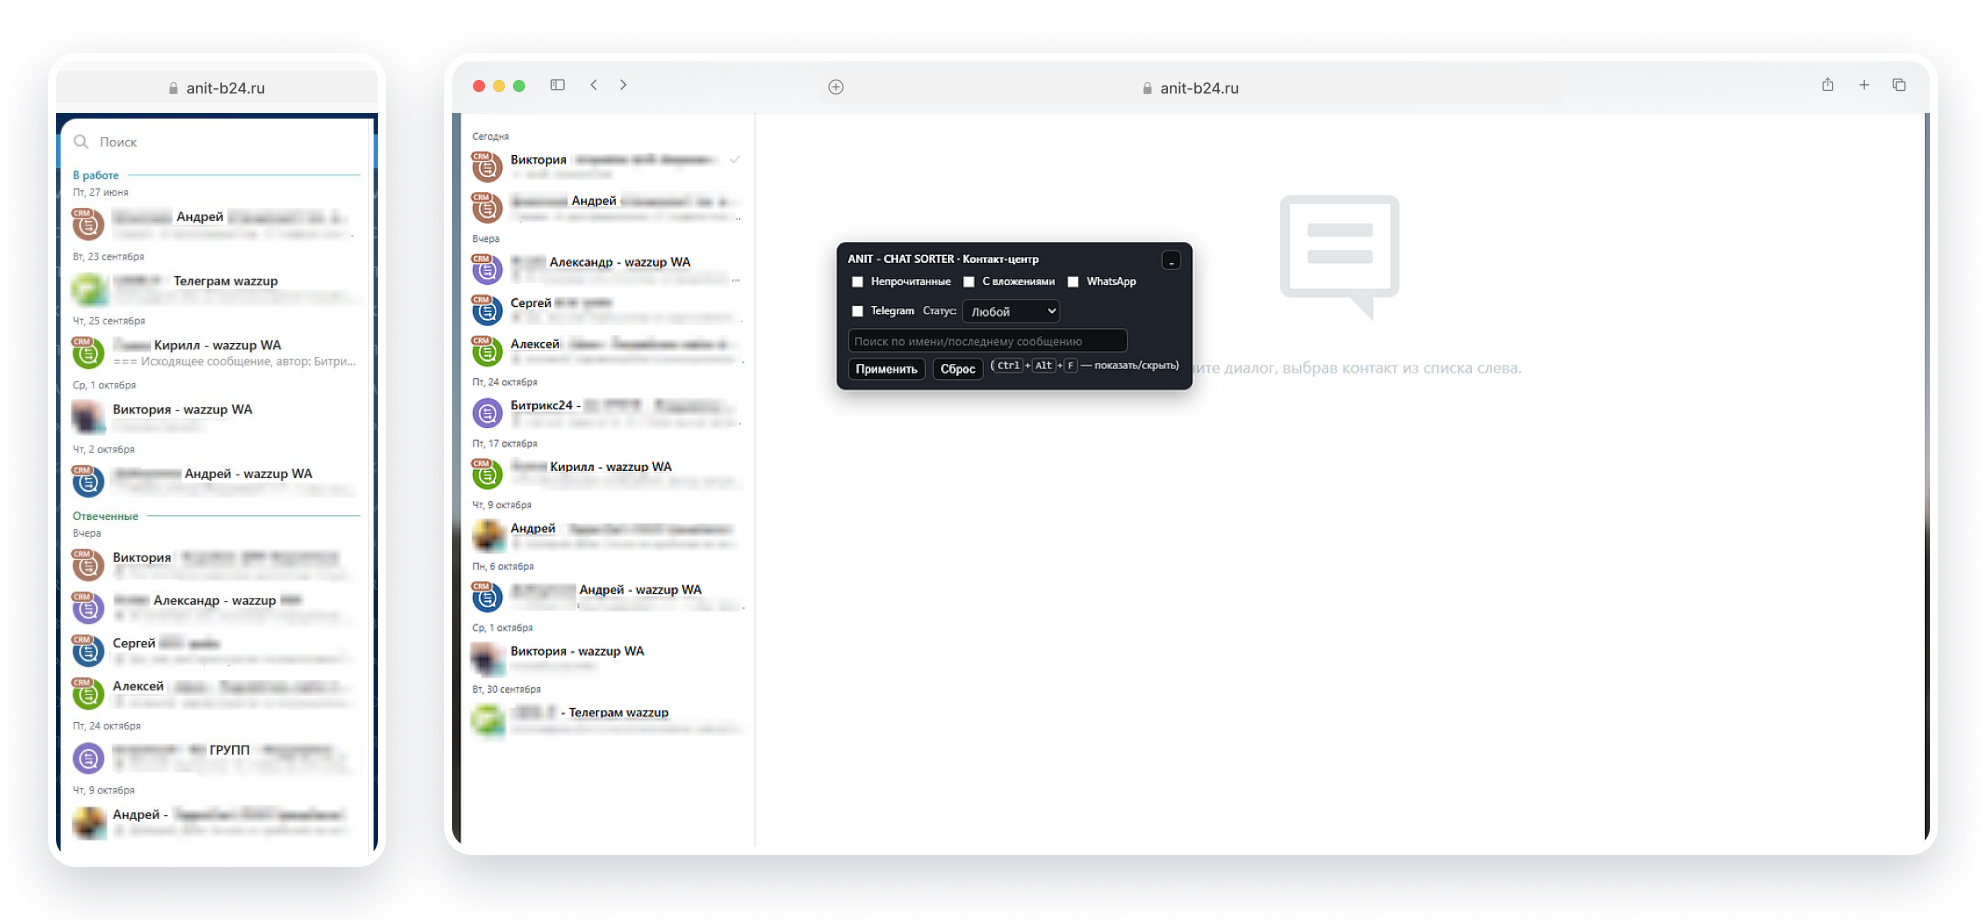Minimize the Chat Sorter panel

coord(1171,261)
